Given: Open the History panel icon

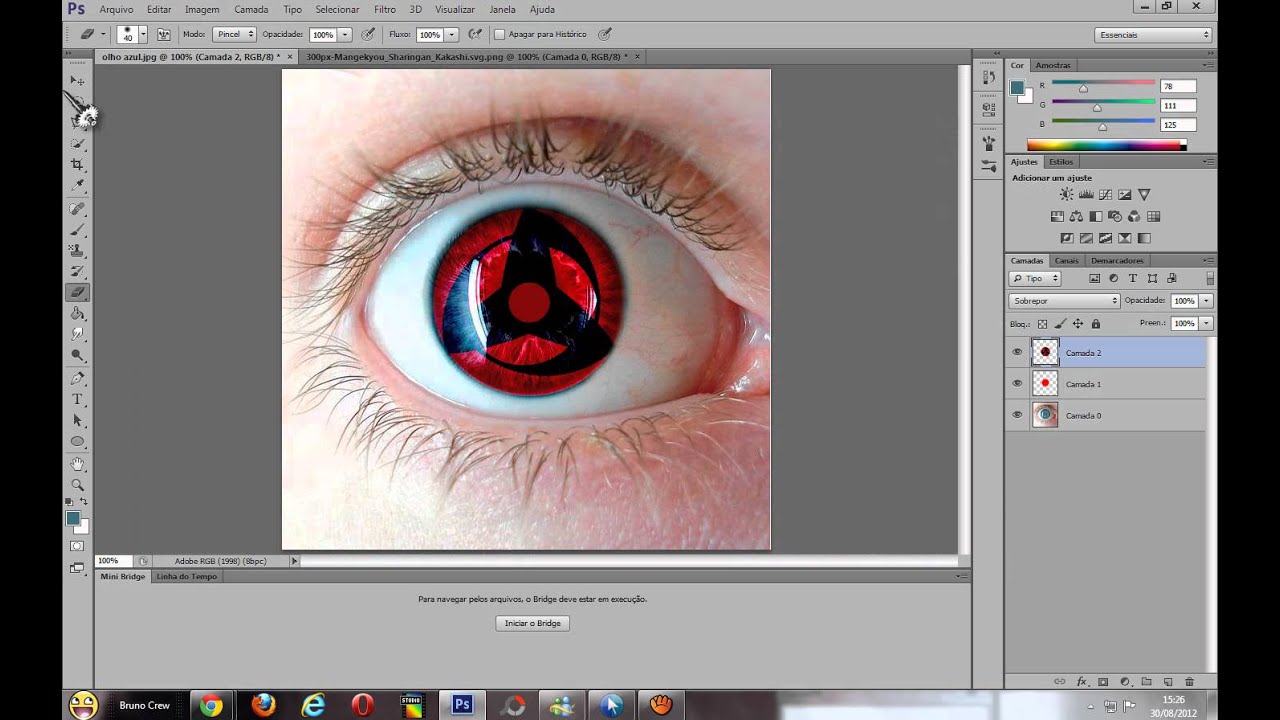Looking at the screenshot, I should pyautogui.click(x=988, y=77).
